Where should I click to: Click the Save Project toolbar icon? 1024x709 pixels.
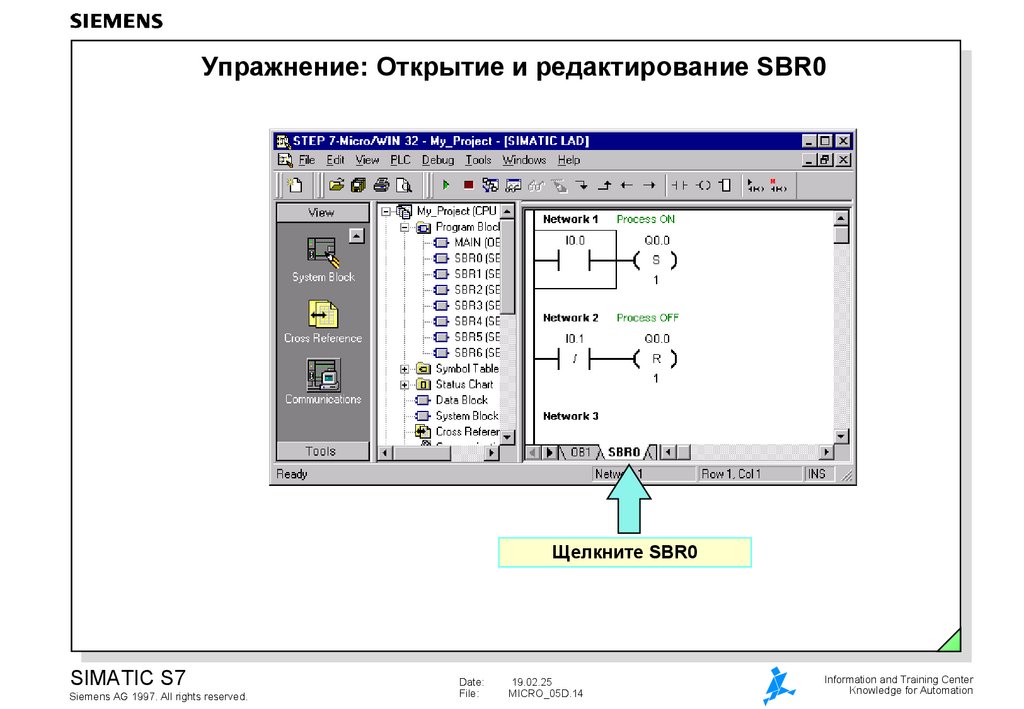pyautogui.click(x=359, y=185)
